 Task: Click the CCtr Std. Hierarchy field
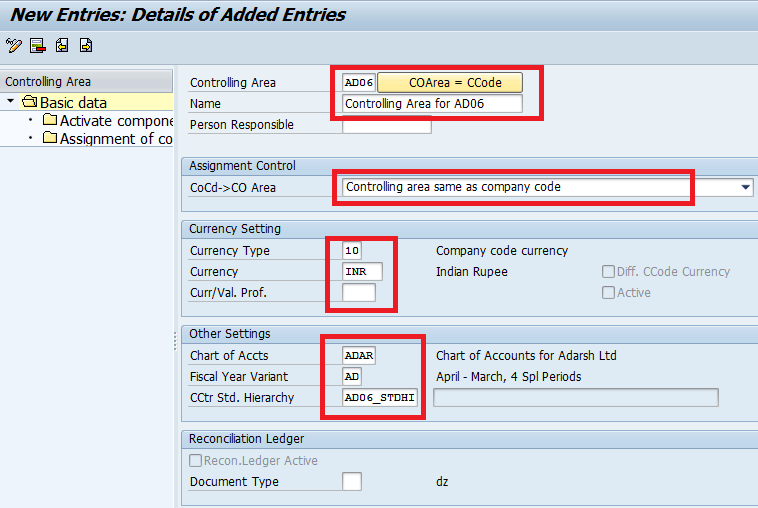click(379, 398)
